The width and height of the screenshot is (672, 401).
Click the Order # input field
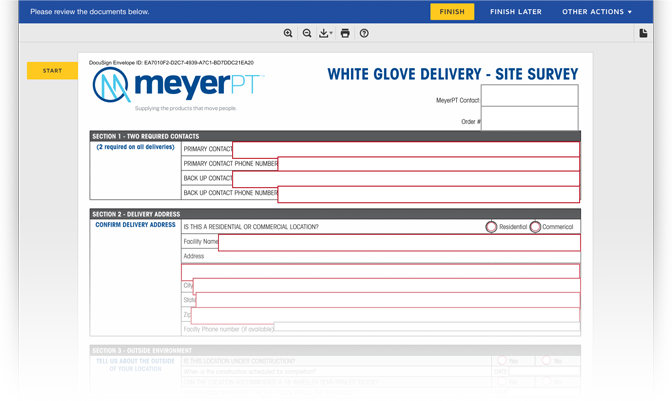pyautogui.click(x=529, y=118)
